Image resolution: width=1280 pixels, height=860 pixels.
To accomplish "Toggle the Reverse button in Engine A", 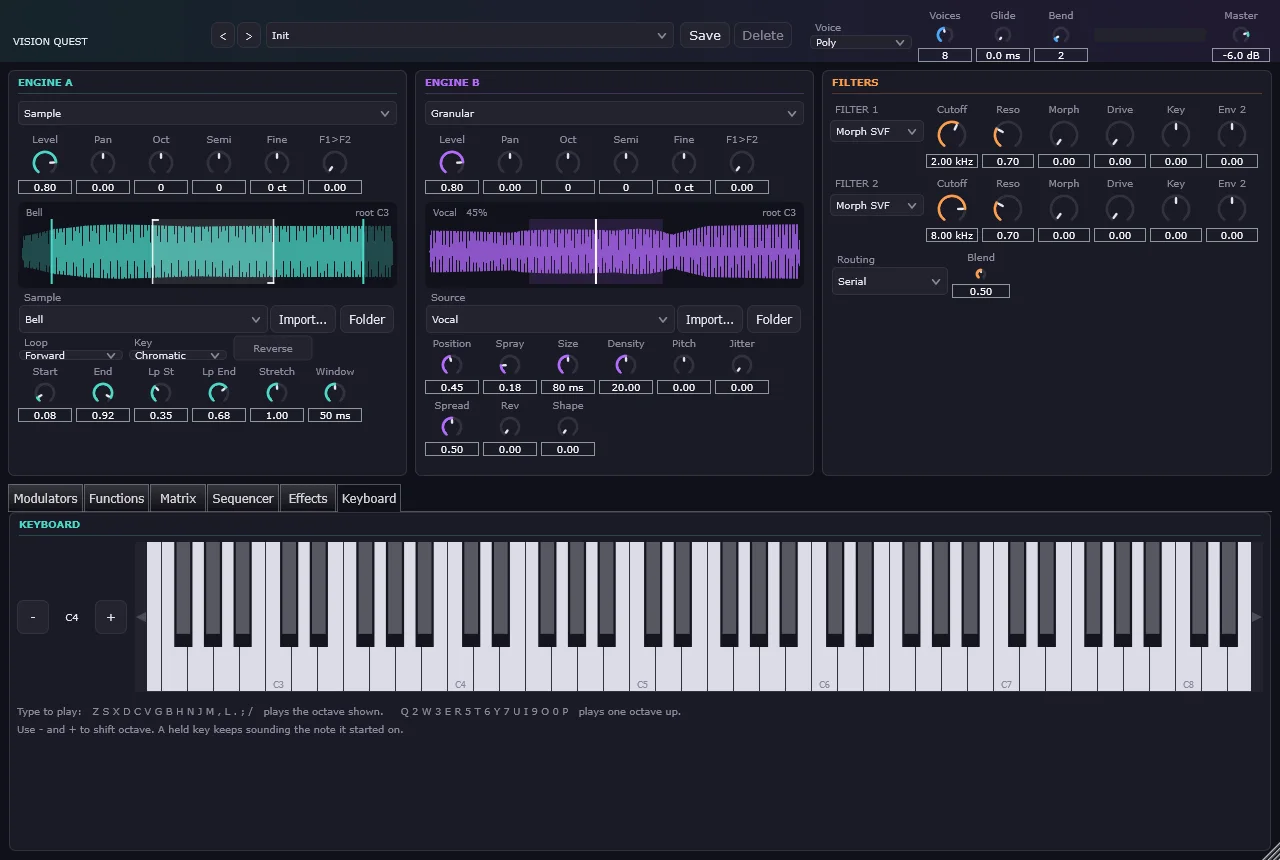I will click(x=273, y=348).
